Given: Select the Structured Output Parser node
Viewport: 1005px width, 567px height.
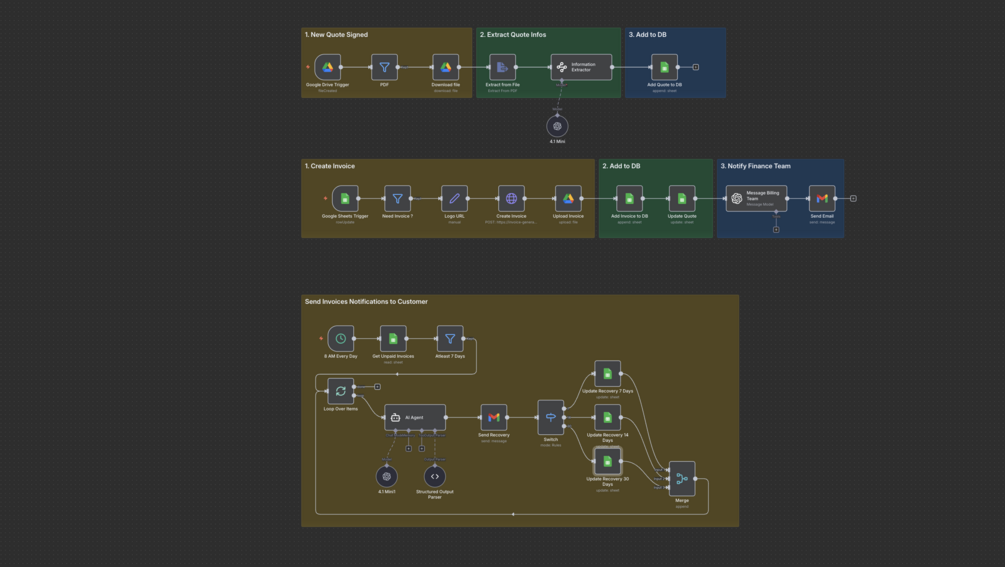Looking at the screenshot, I should (x=435, y=476).
